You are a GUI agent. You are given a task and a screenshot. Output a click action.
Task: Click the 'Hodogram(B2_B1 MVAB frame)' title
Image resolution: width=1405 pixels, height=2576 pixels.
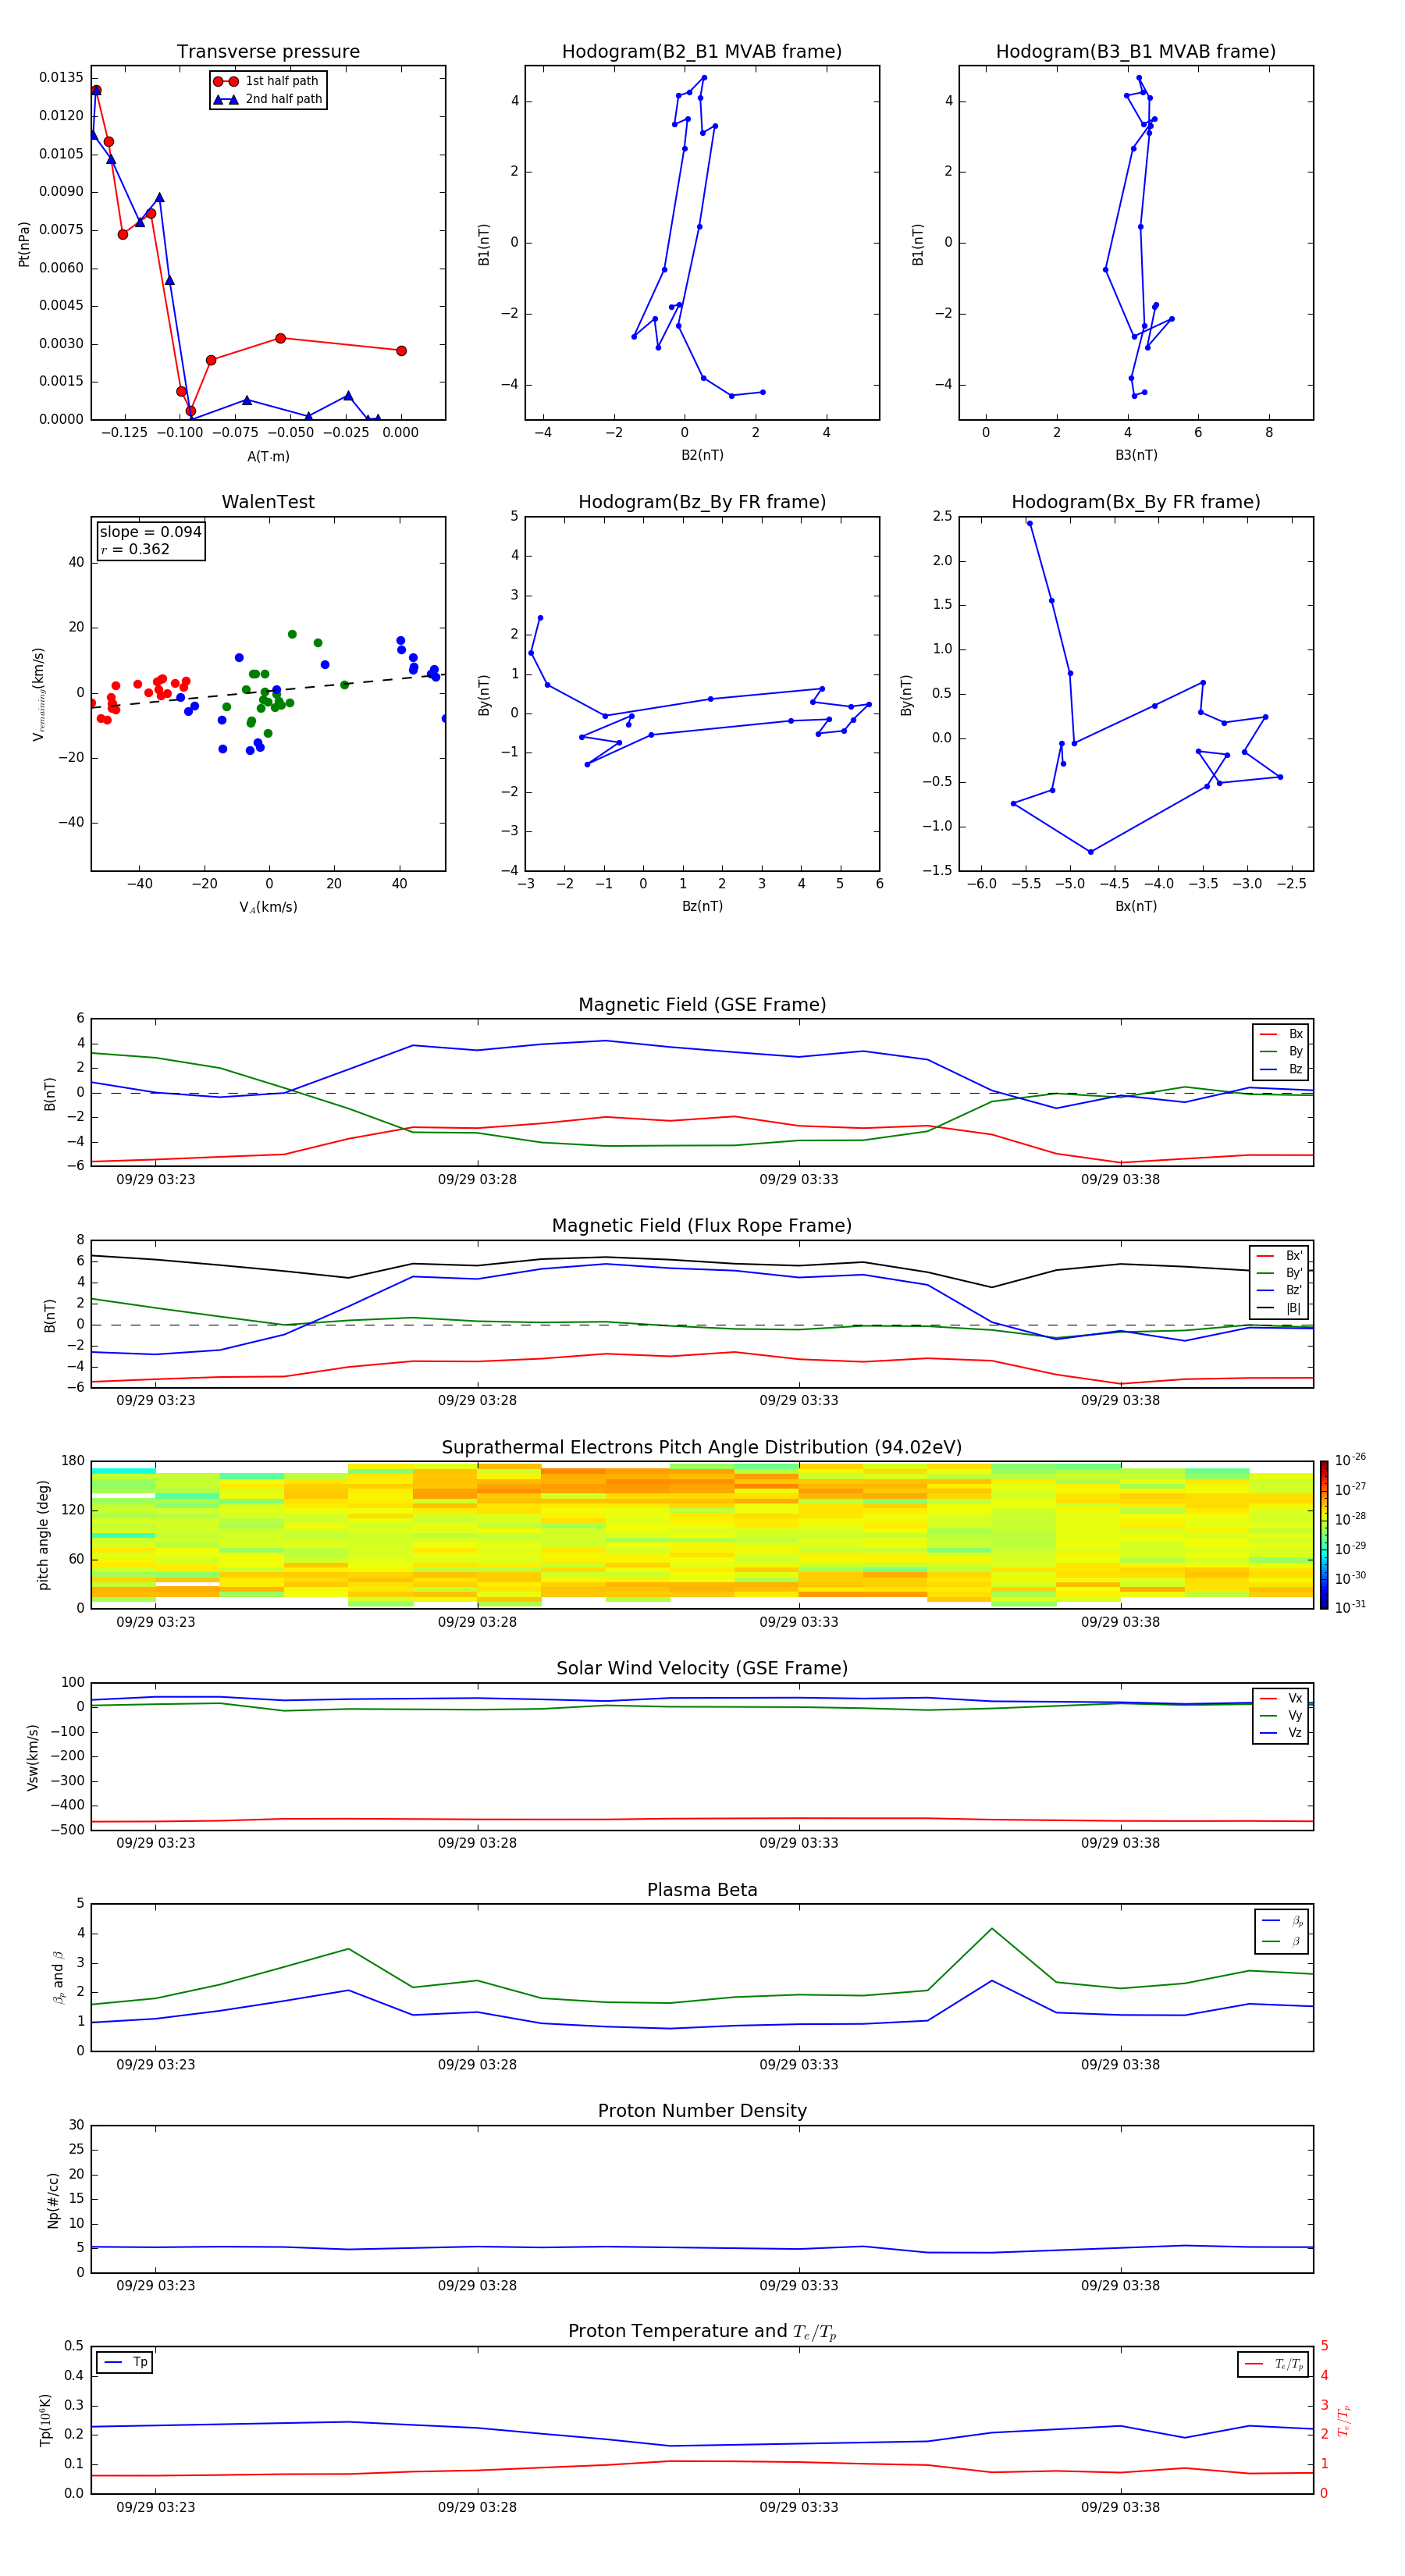702,51
